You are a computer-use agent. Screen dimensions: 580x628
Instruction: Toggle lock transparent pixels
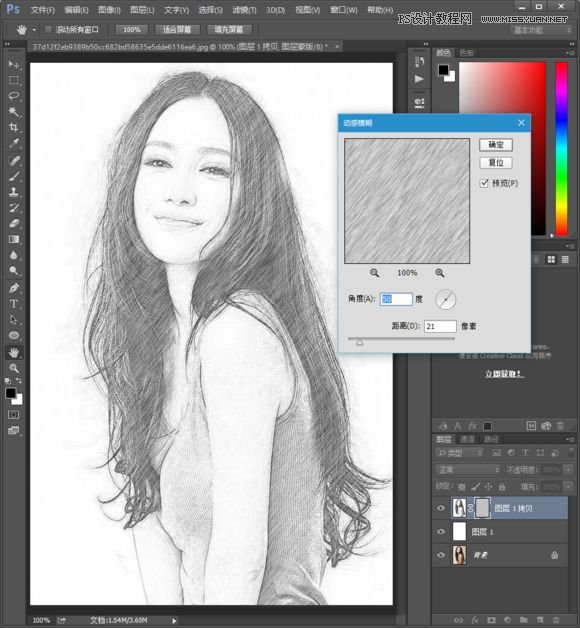(461, 487)
